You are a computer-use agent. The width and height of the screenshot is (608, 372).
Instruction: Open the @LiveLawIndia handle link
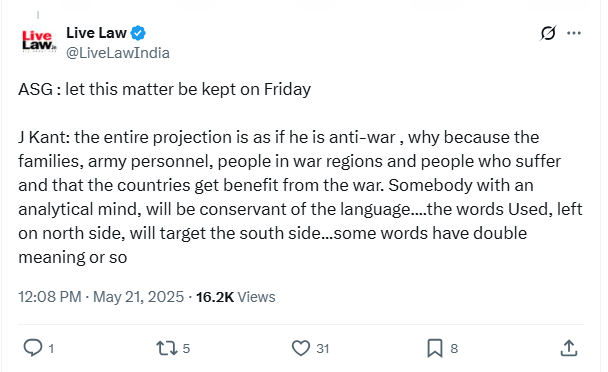click(118, 53)
